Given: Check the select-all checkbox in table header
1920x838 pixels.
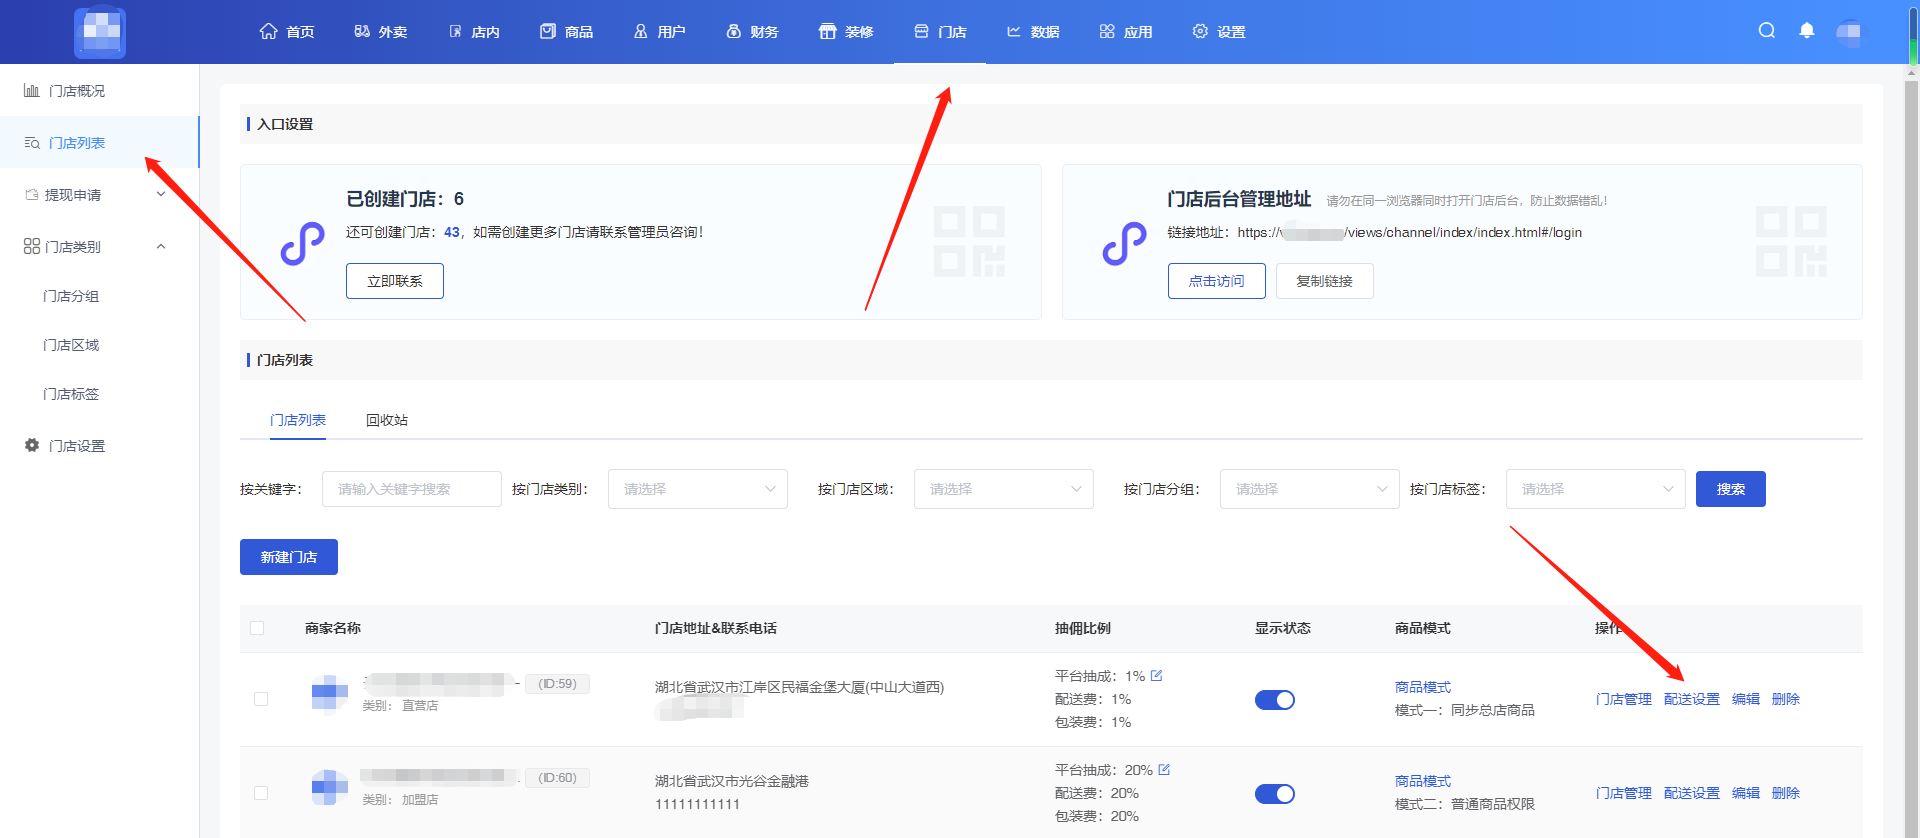Looking at the screenshot, I should coord(257,628).
